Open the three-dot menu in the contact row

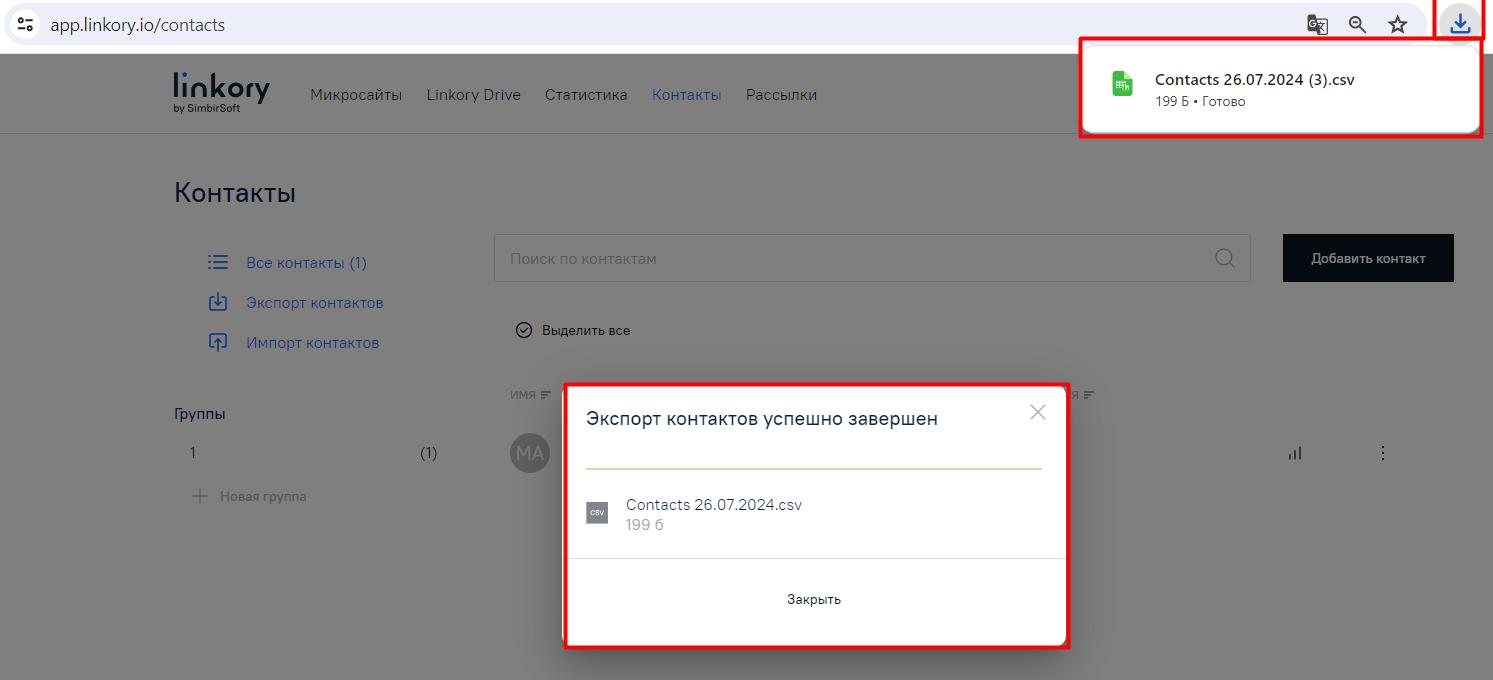tap(1382, 452)
